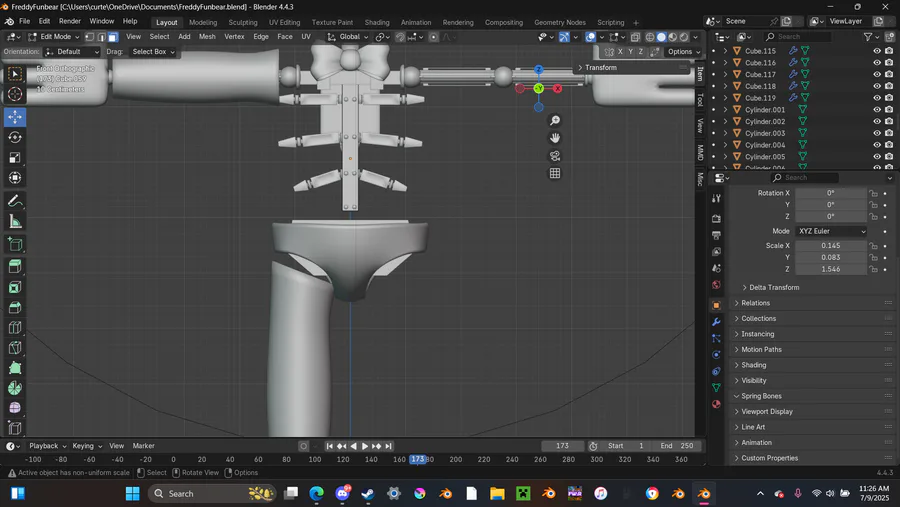Enable vertex select mode

[x=90, y=37]
